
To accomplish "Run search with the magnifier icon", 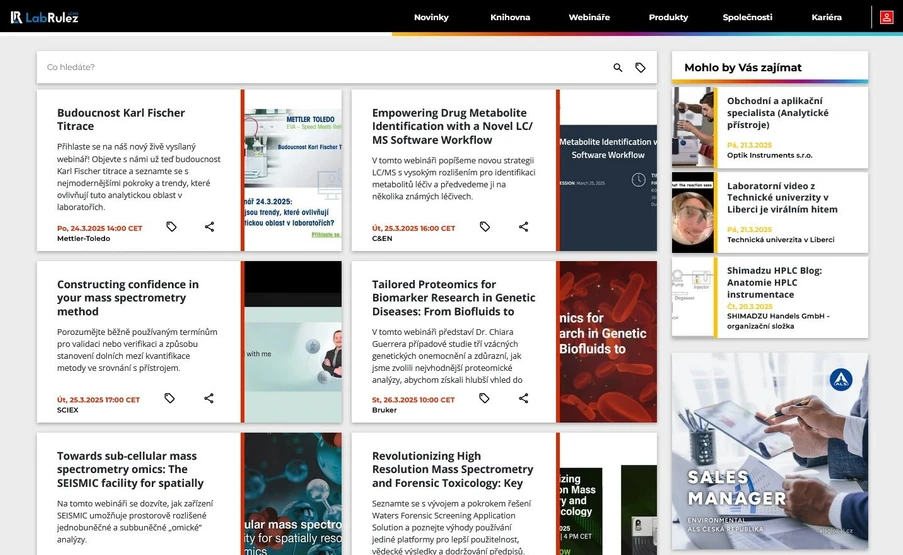I will coord(617,67).
